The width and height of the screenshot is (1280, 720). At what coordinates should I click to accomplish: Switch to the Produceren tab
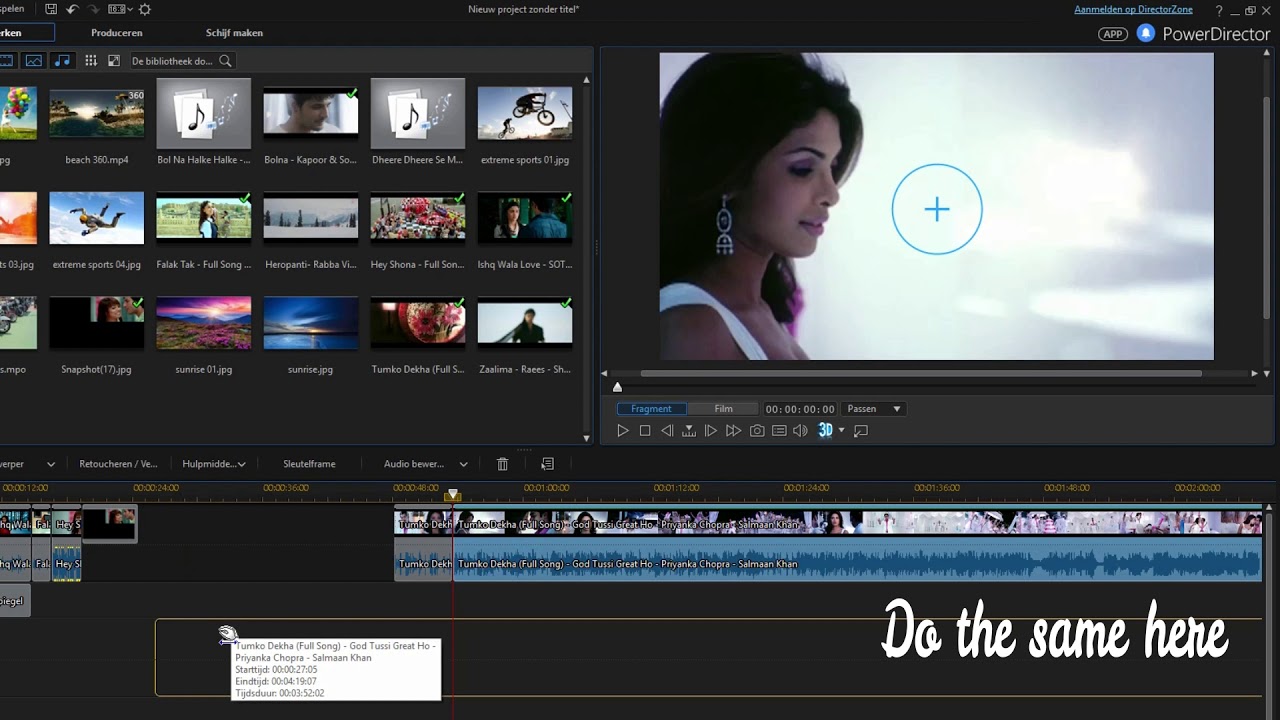click(x=116, y=33)
